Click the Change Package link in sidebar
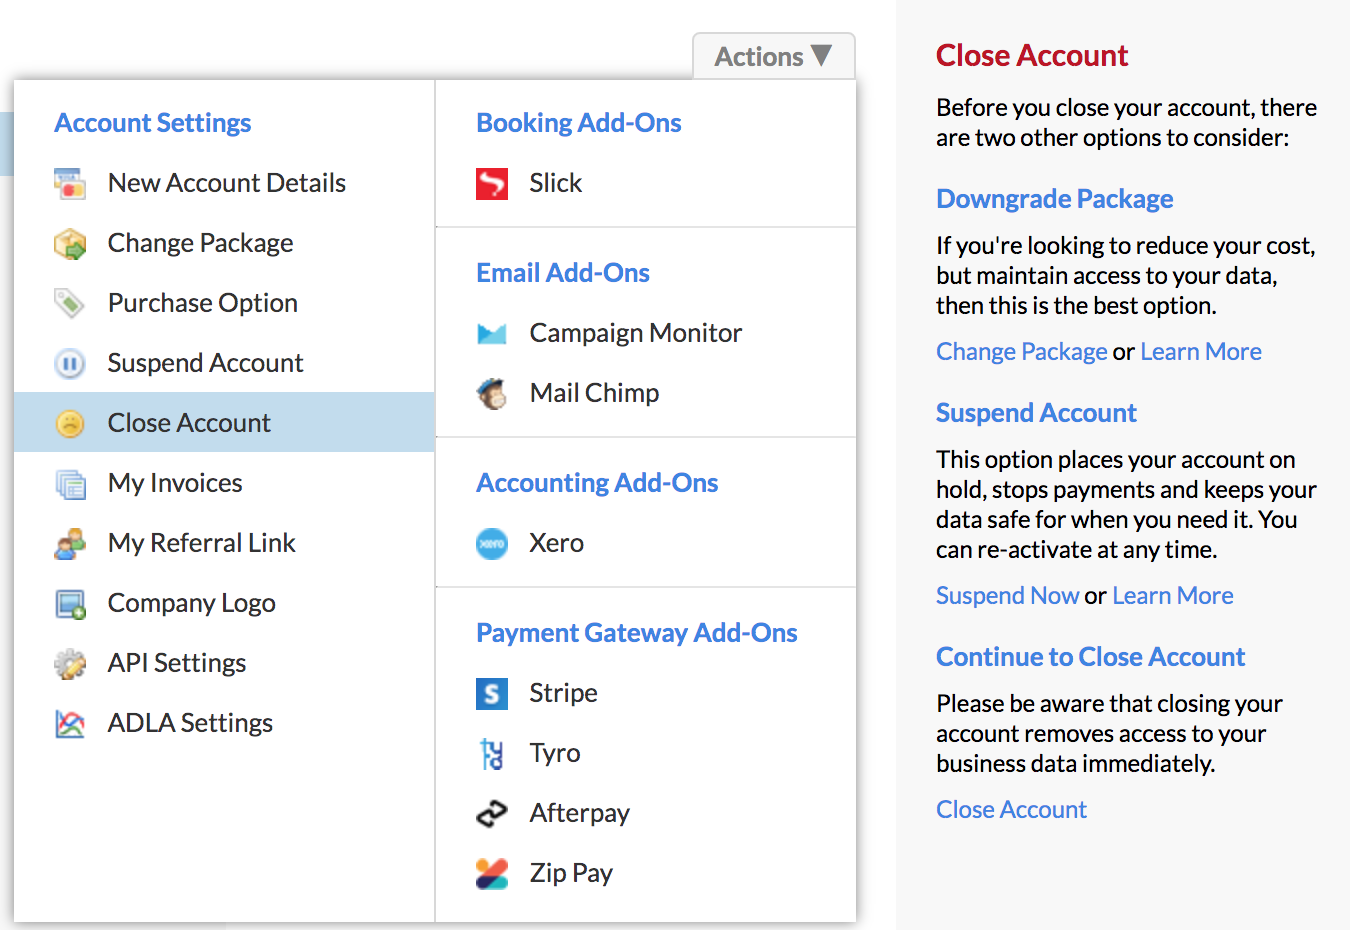 pyautogui.click(x=1022, y=352)
